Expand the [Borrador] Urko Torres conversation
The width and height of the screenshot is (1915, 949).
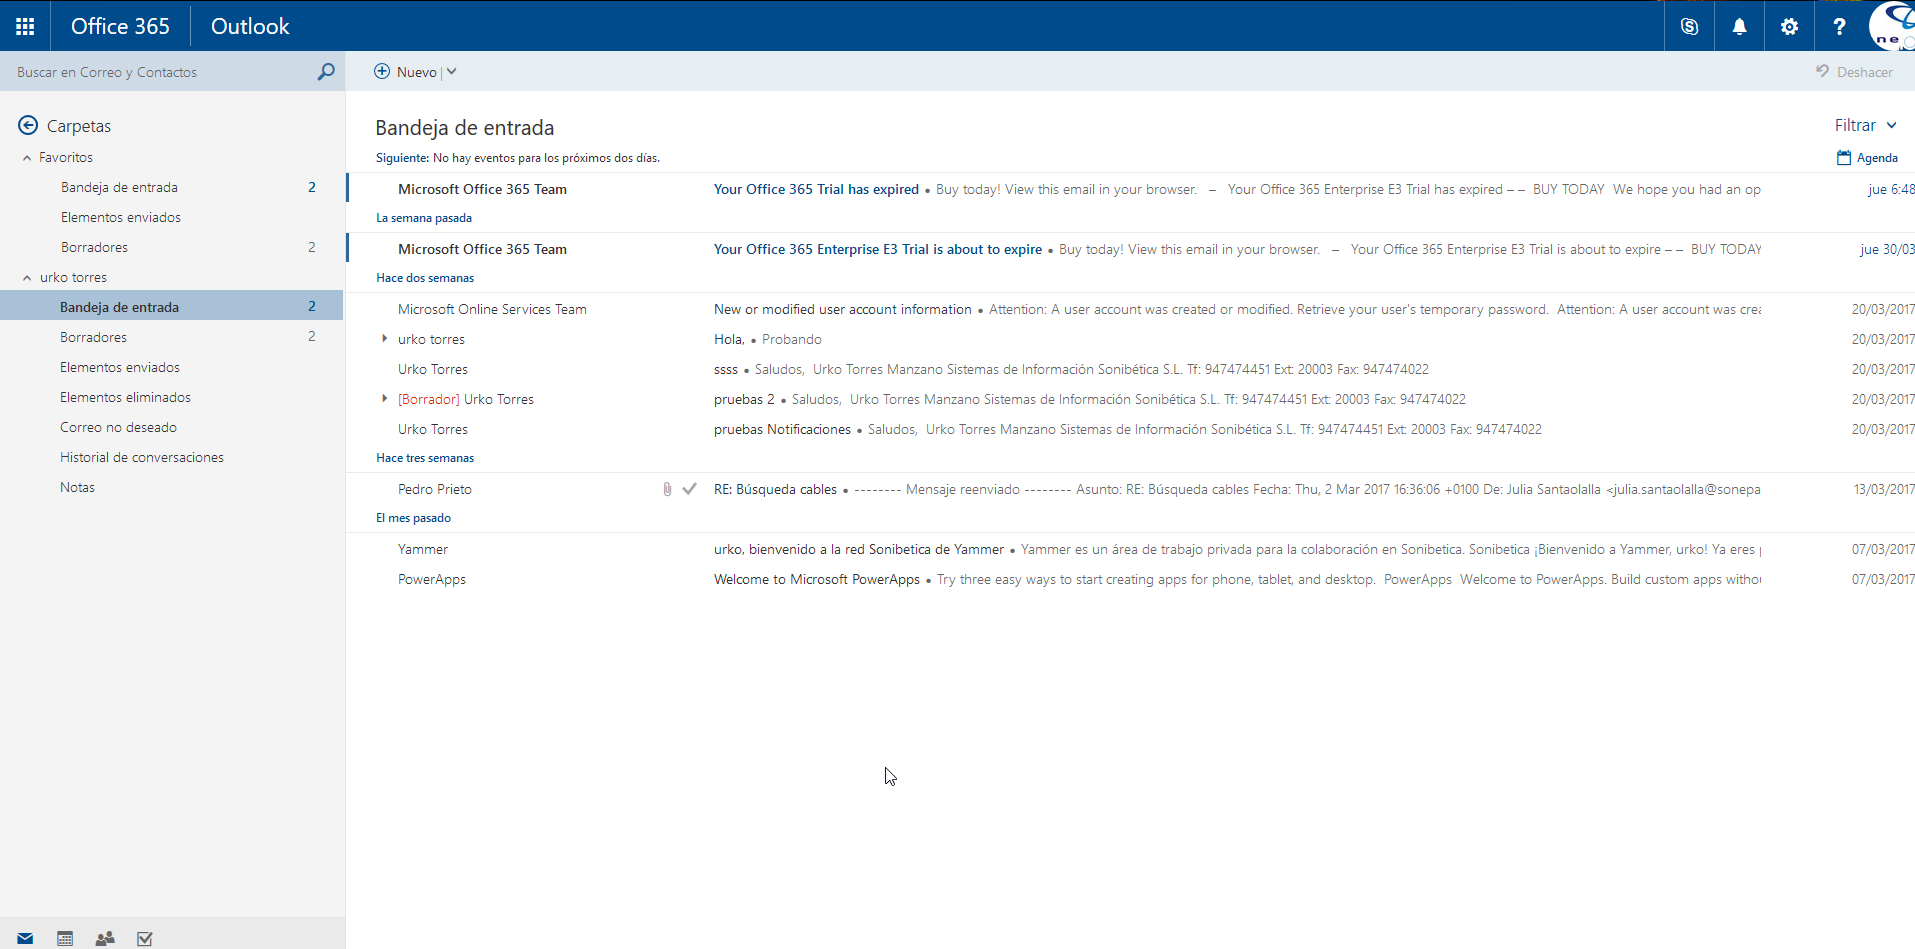(x=385, y=399)
